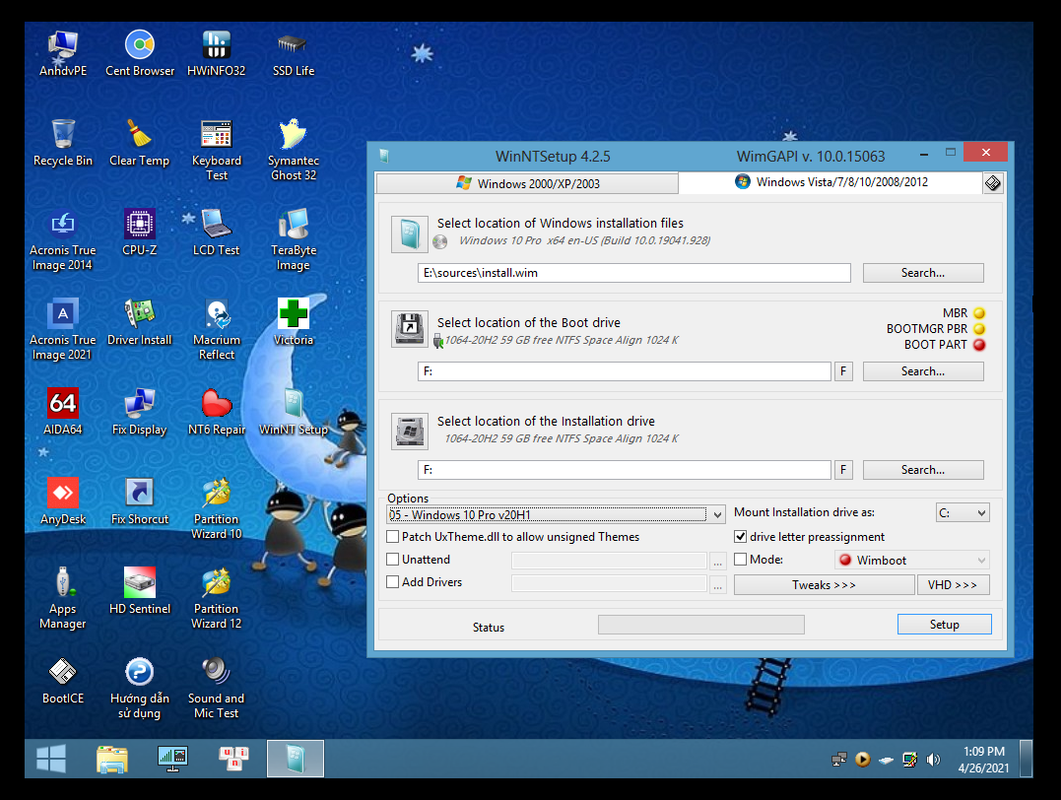Uncheck drive letter preassignment
Screen dimensions: 1061x800
pyautogui.click(x=740, y=537)
